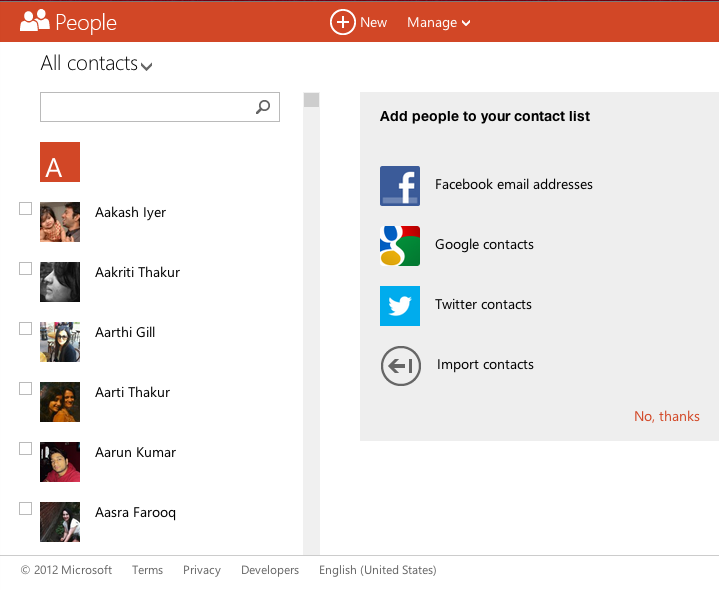Screen dimensions: 719x590
Task: Open Aakash Iyer's profile photo
Action: point(60,222)
